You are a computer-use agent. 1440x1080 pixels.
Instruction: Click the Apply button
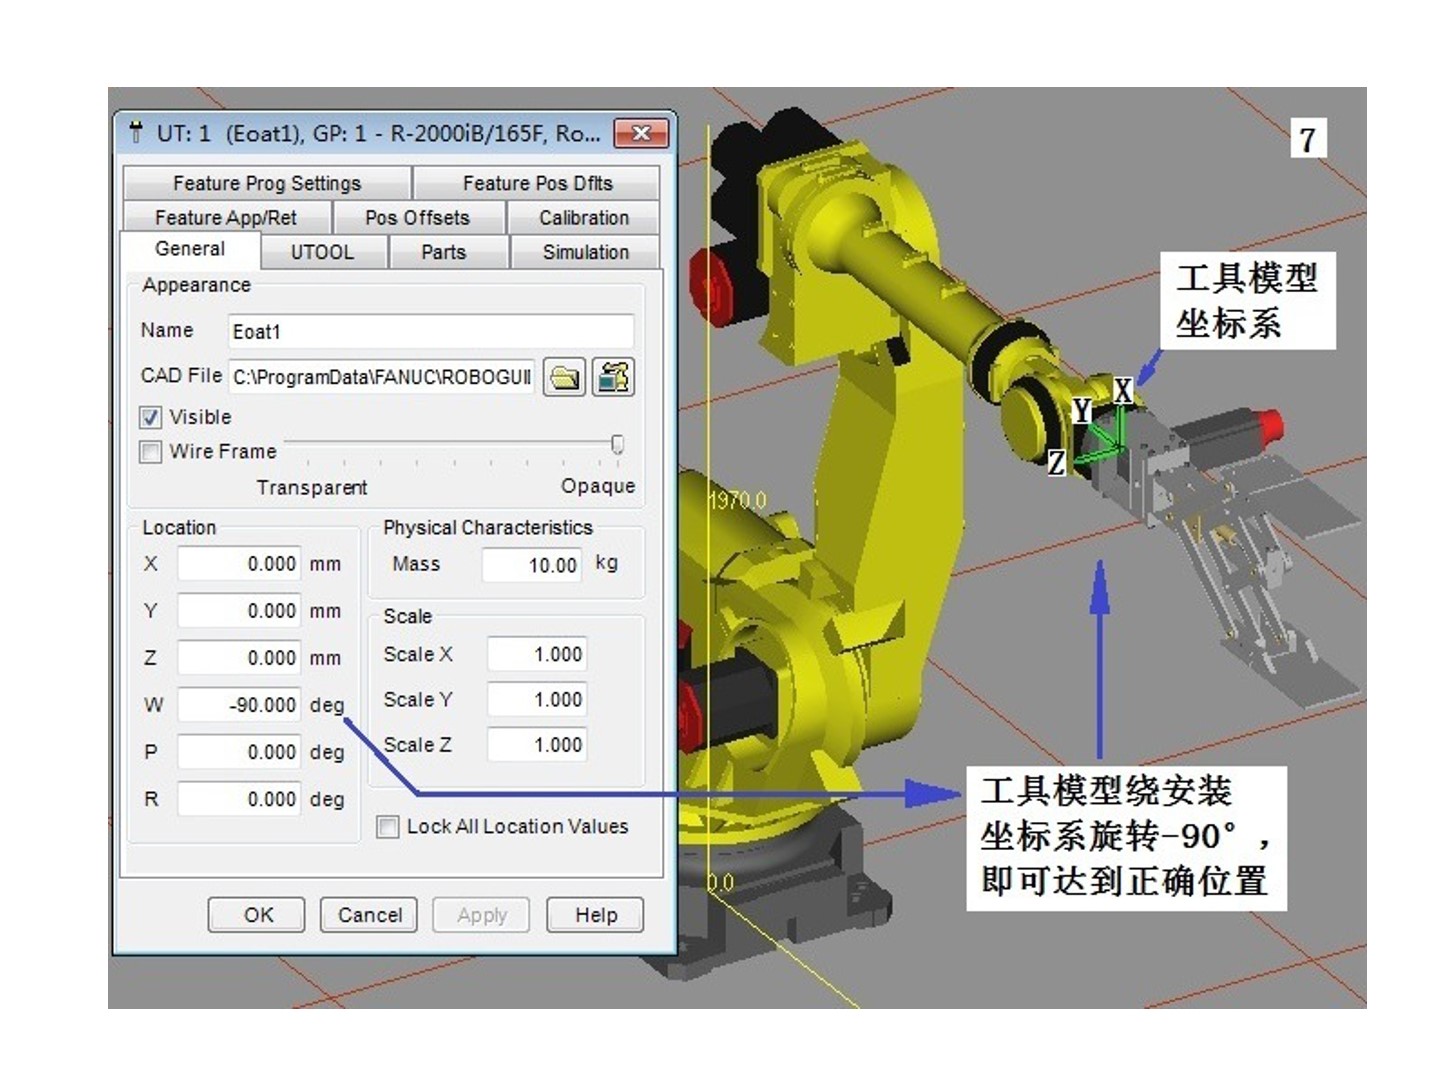pos(481,915)
